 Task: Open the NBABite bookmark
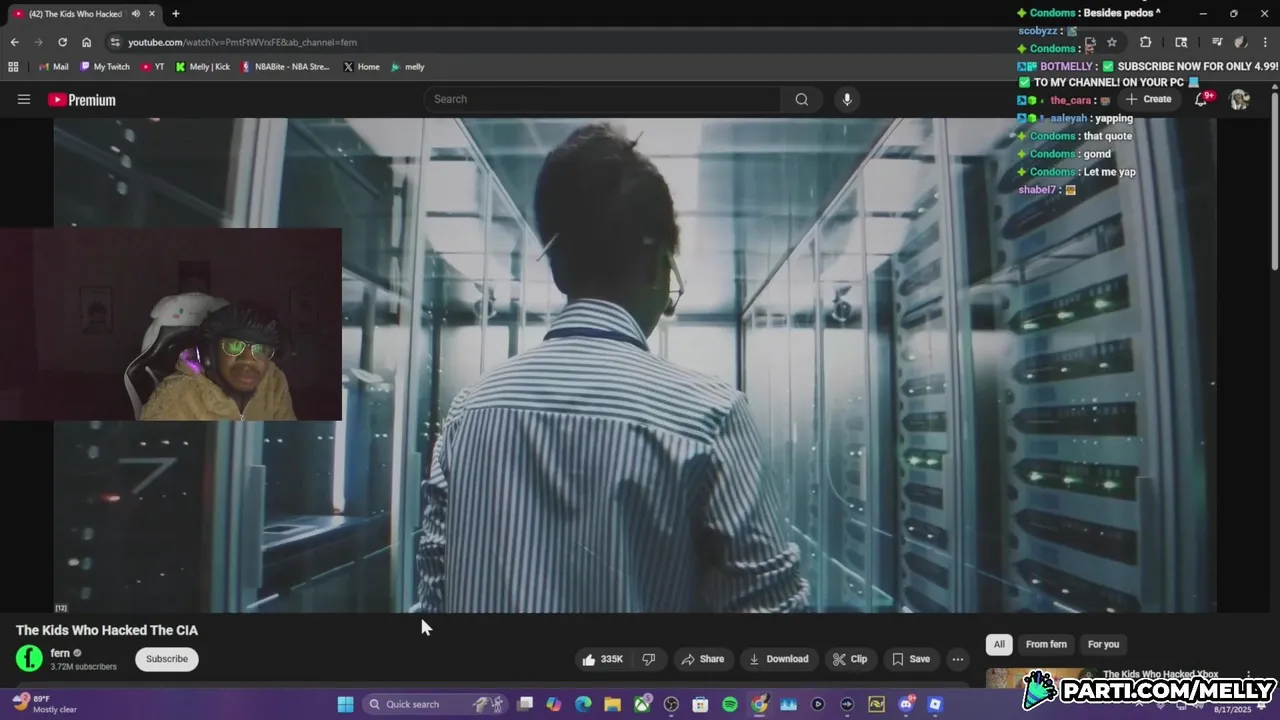[x=284, y=67]
